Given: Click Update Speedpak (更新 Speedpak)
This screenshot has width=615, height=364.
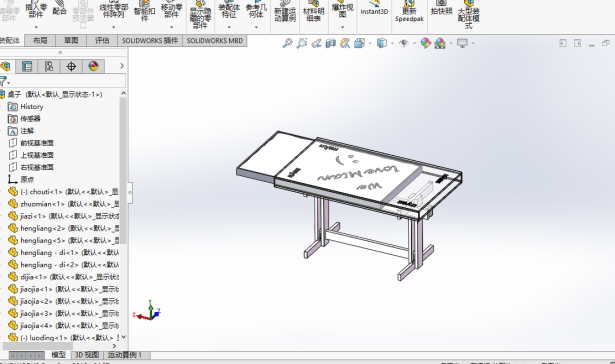Looking at the screenshot, I should (409, 12).
